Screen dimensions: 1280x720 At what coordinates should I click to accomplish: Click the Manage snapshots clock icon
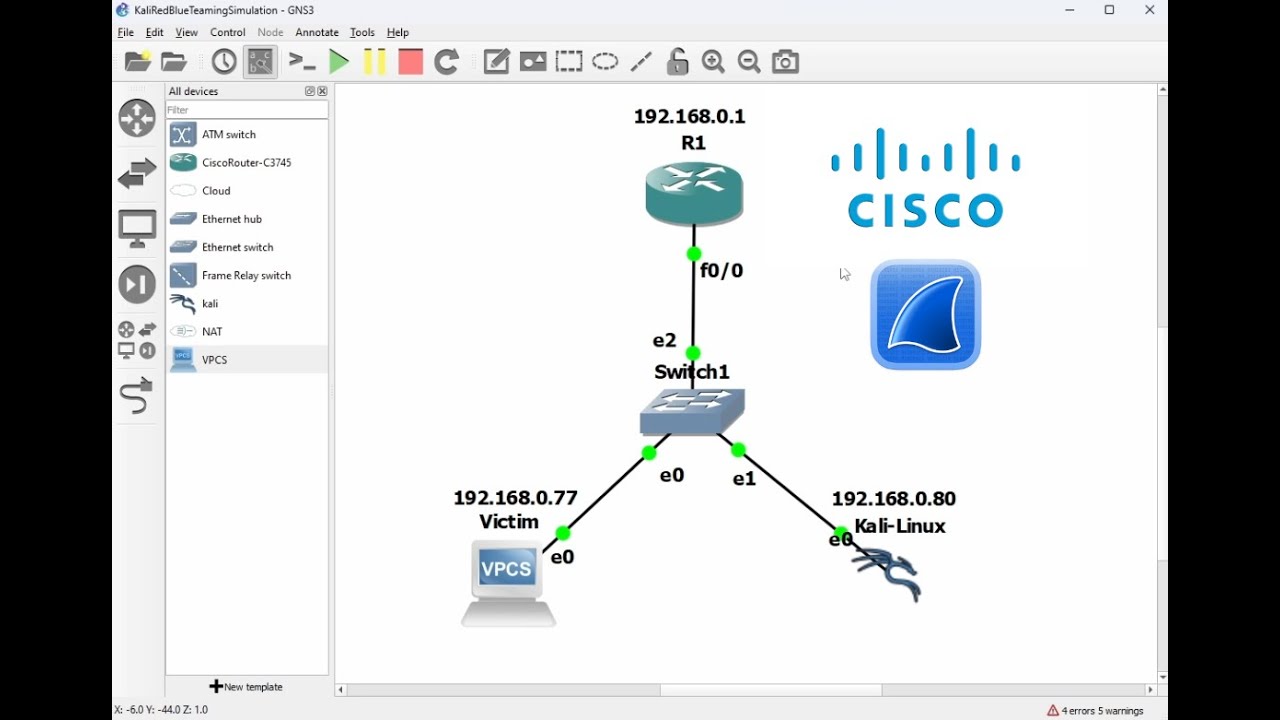point(224,62)
